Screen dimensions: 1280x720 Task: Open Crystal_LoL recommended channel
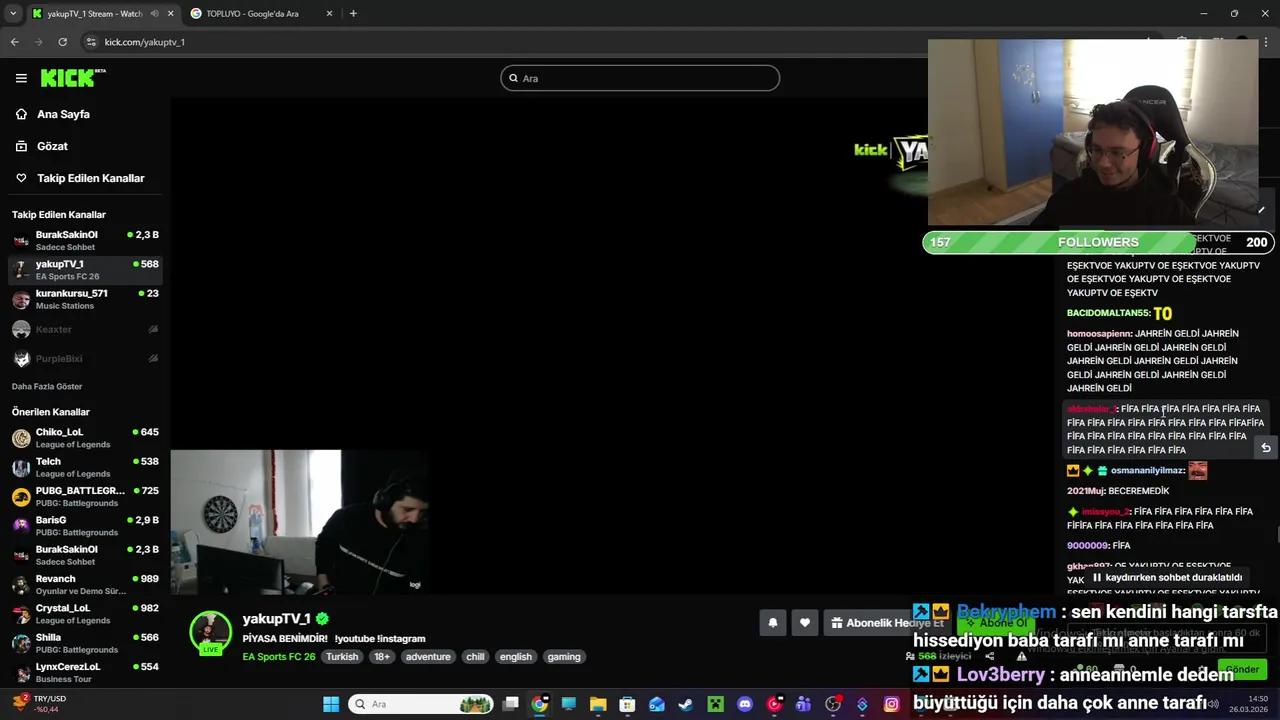click(x=85, y=613)
